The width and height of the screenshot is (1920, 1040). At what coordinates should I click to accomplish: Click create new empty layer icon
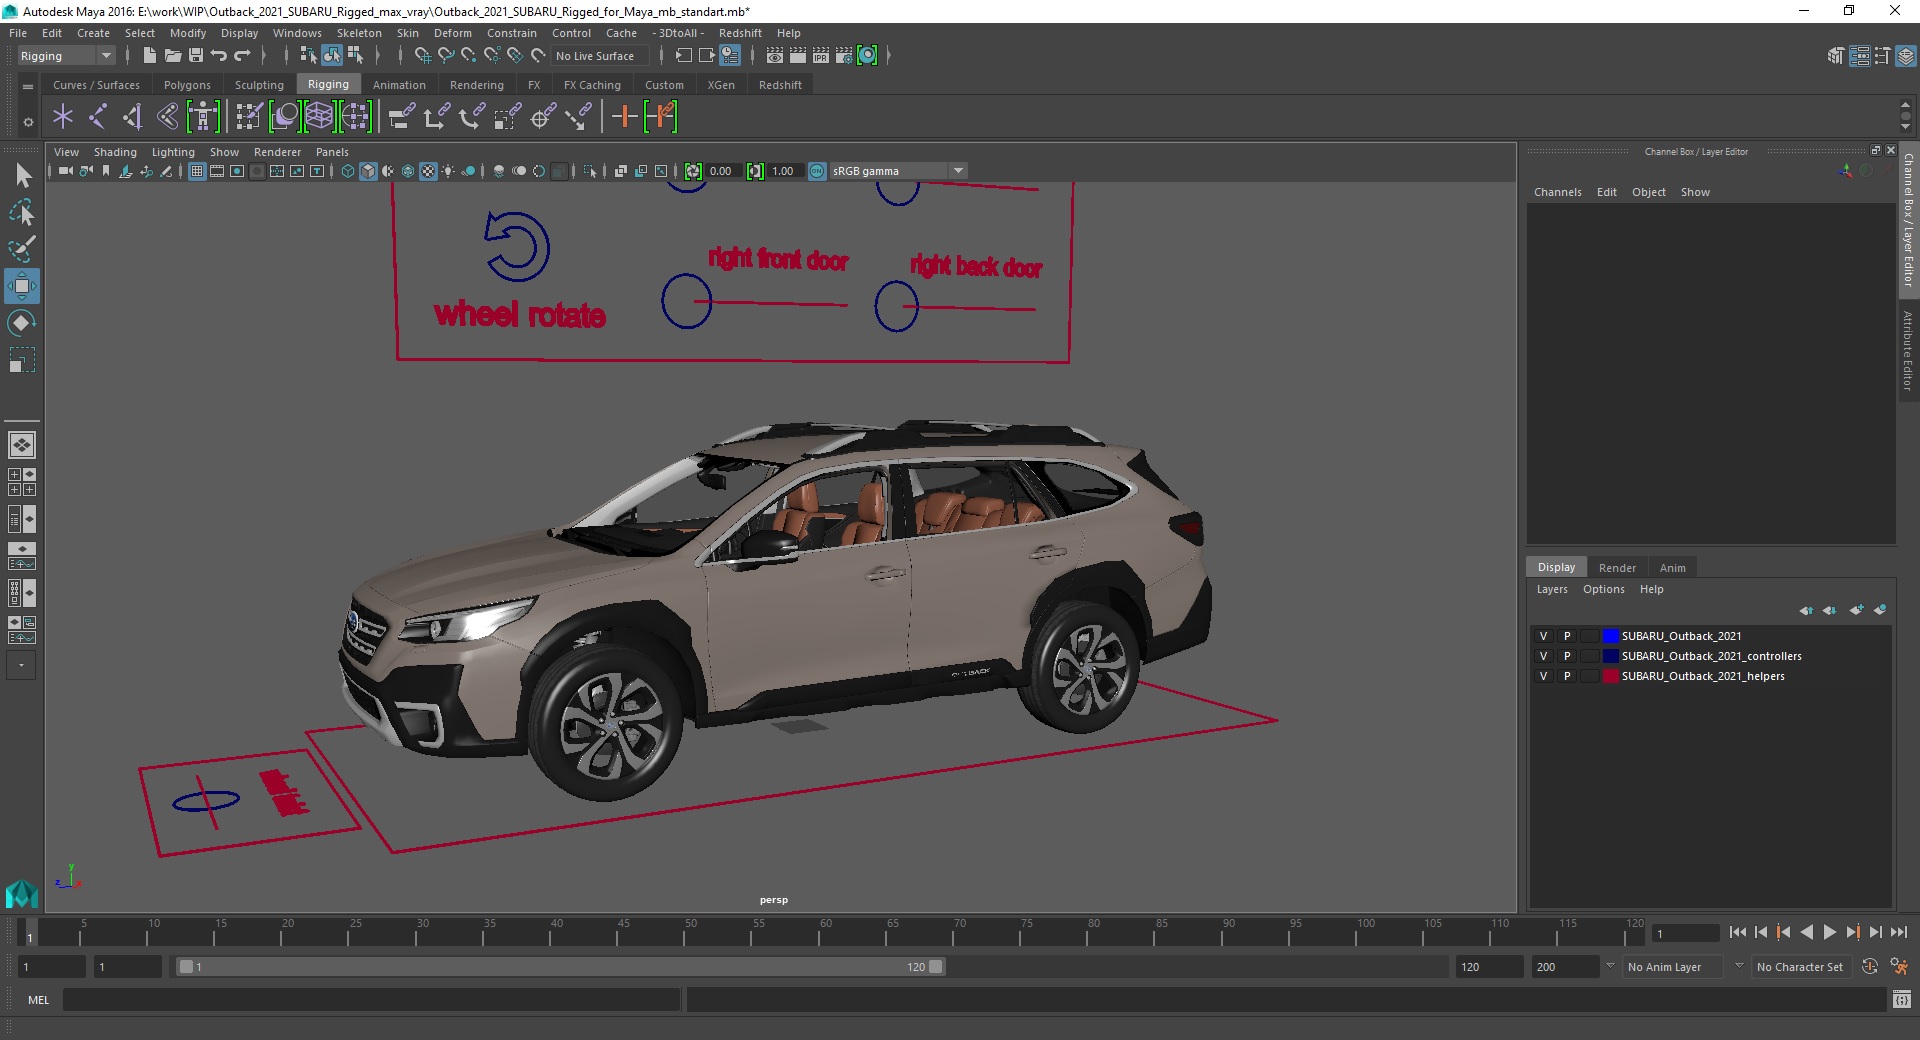[1856, 610]
